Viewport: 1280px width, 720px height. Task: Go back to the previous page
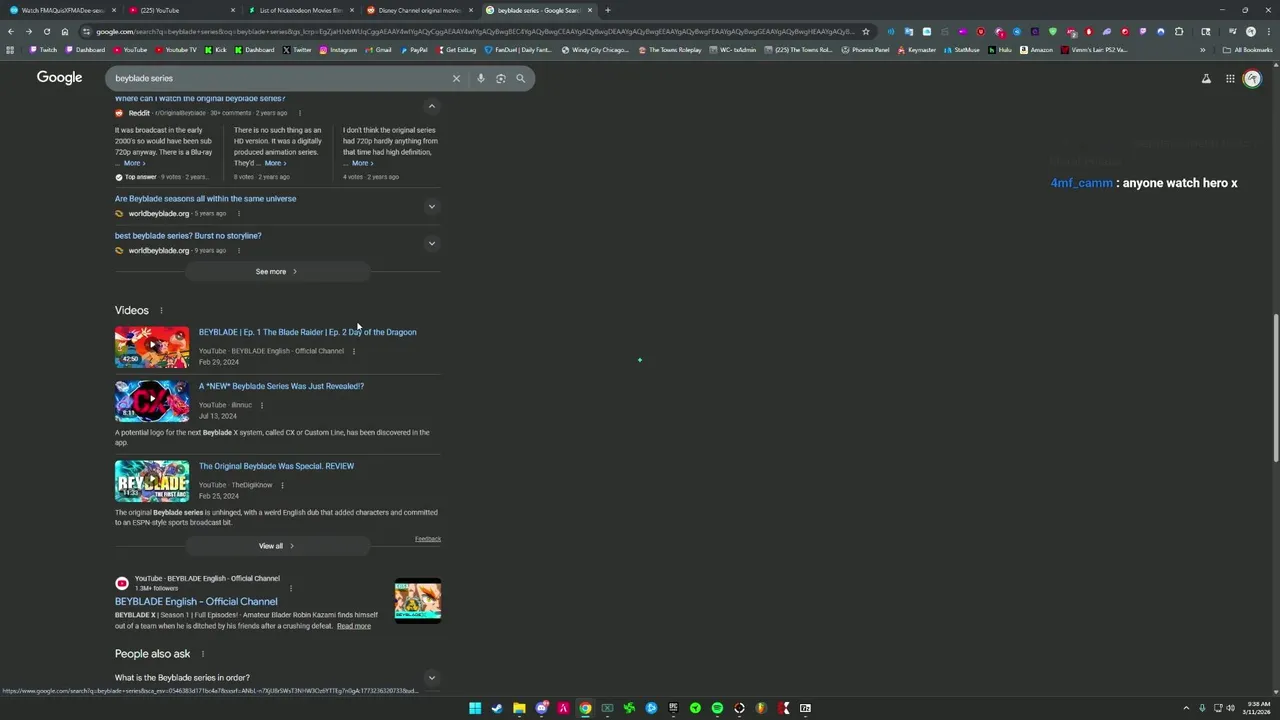point(10,31)
